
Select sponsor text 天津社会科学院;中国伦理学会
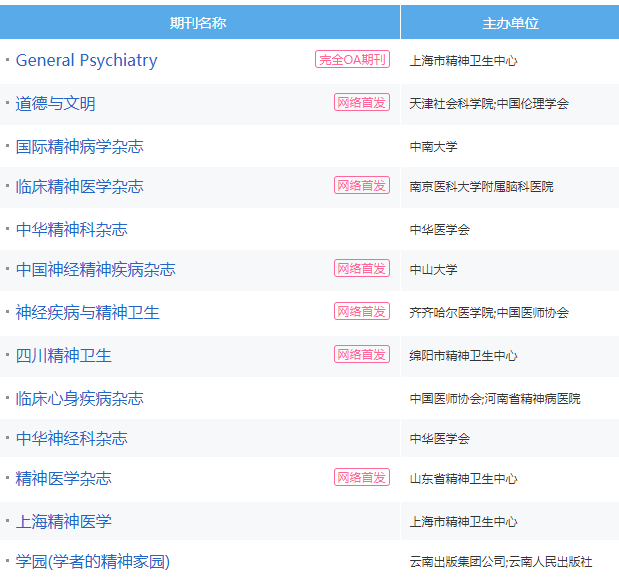click(489, 104)
